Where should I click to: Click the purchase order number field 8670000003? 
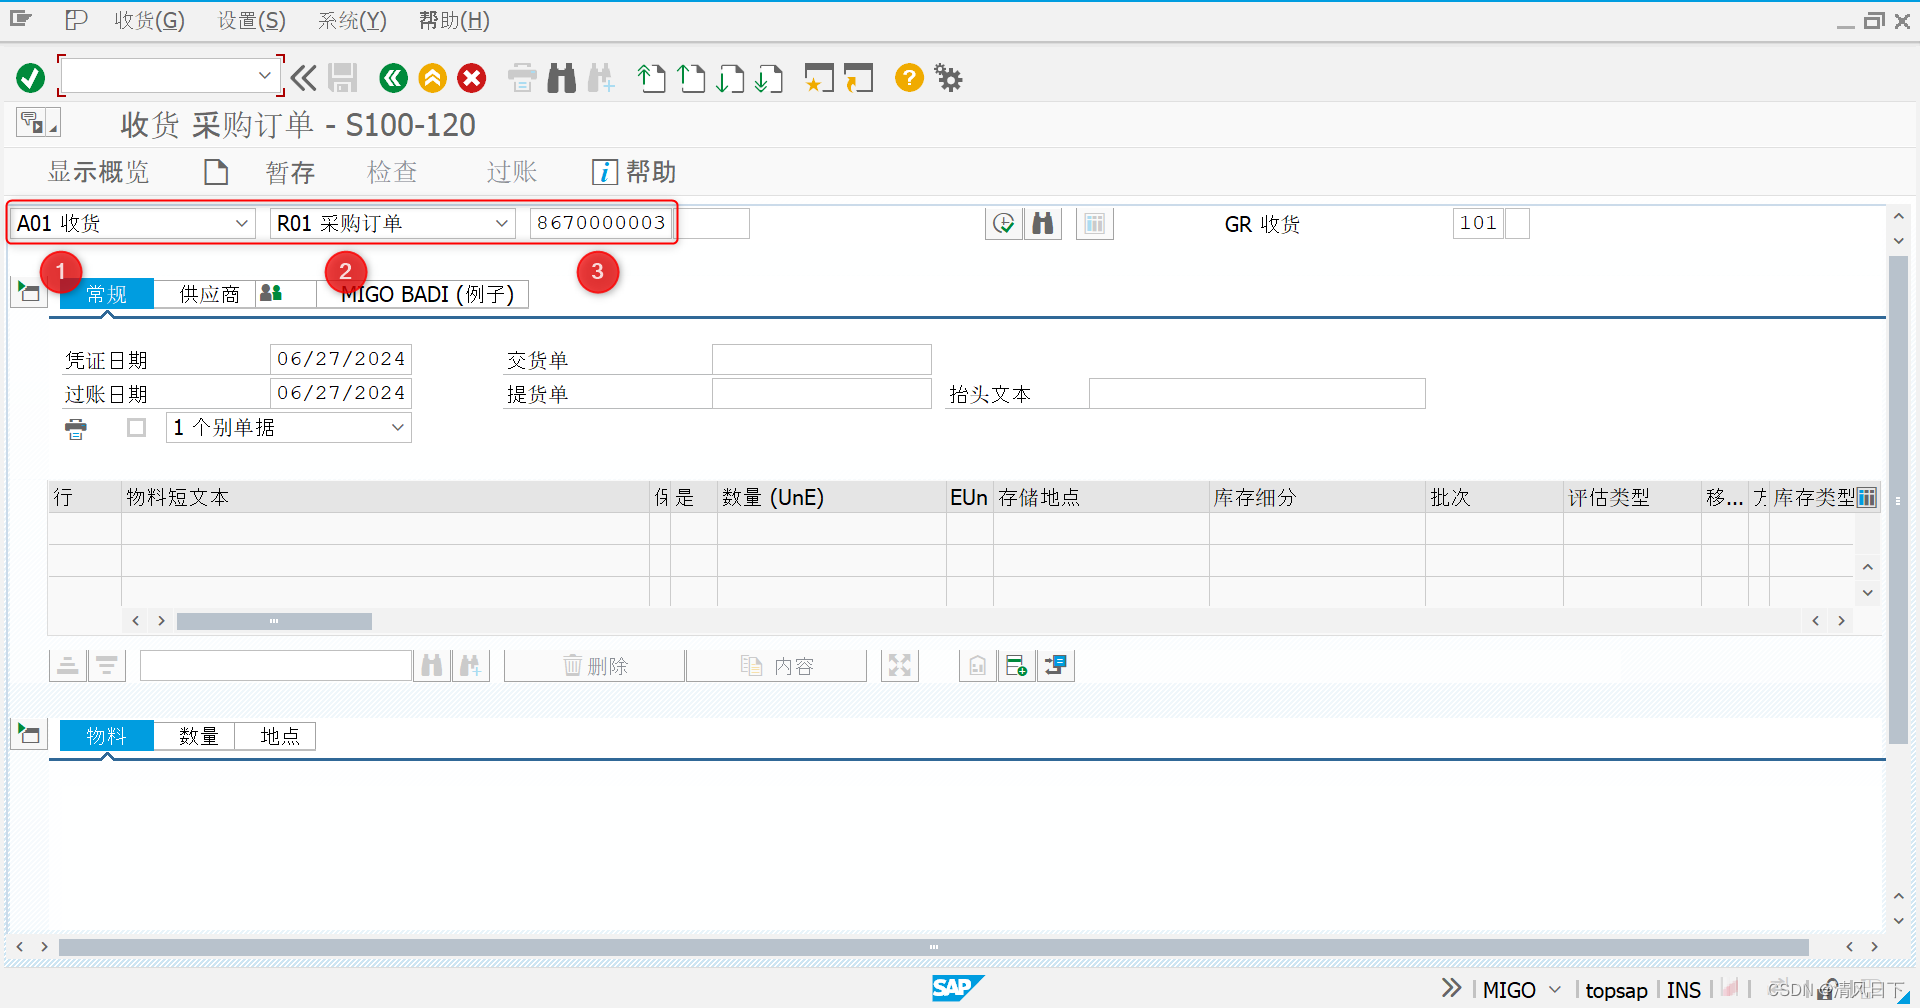(601, 223)
